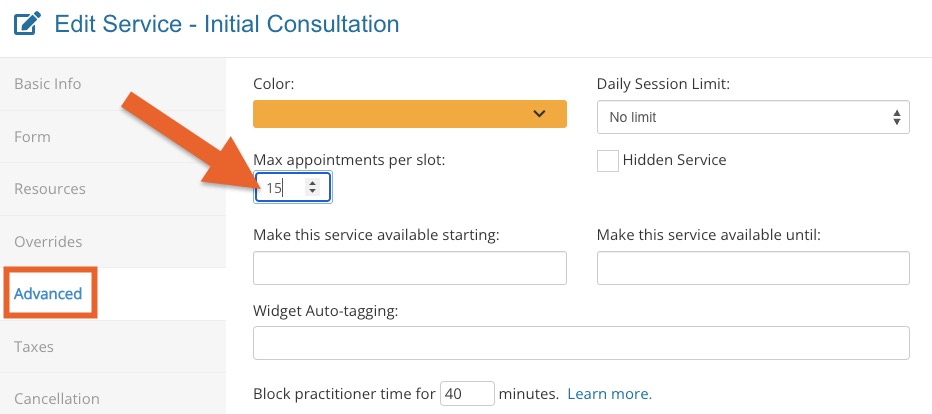Viewport: 932px width, 414px height.
Task: Open the Basic Info tab
Action: click(48, 84)
